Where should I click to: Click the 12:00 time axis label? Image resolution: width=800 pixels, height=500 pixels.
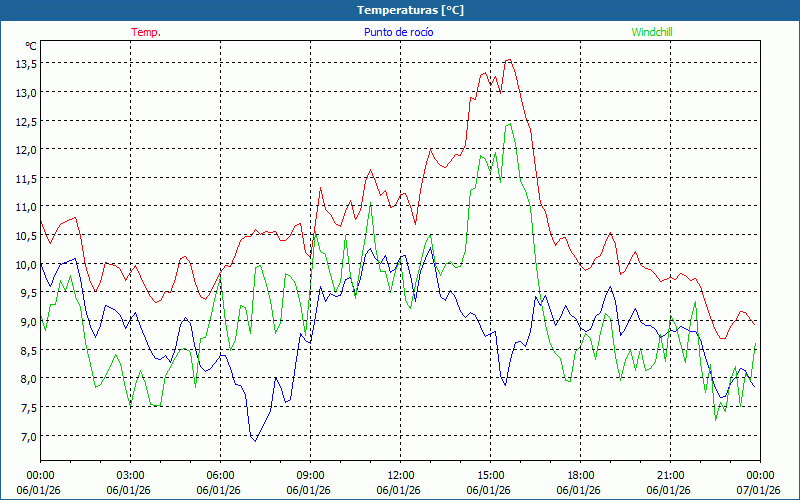point(400,475)
